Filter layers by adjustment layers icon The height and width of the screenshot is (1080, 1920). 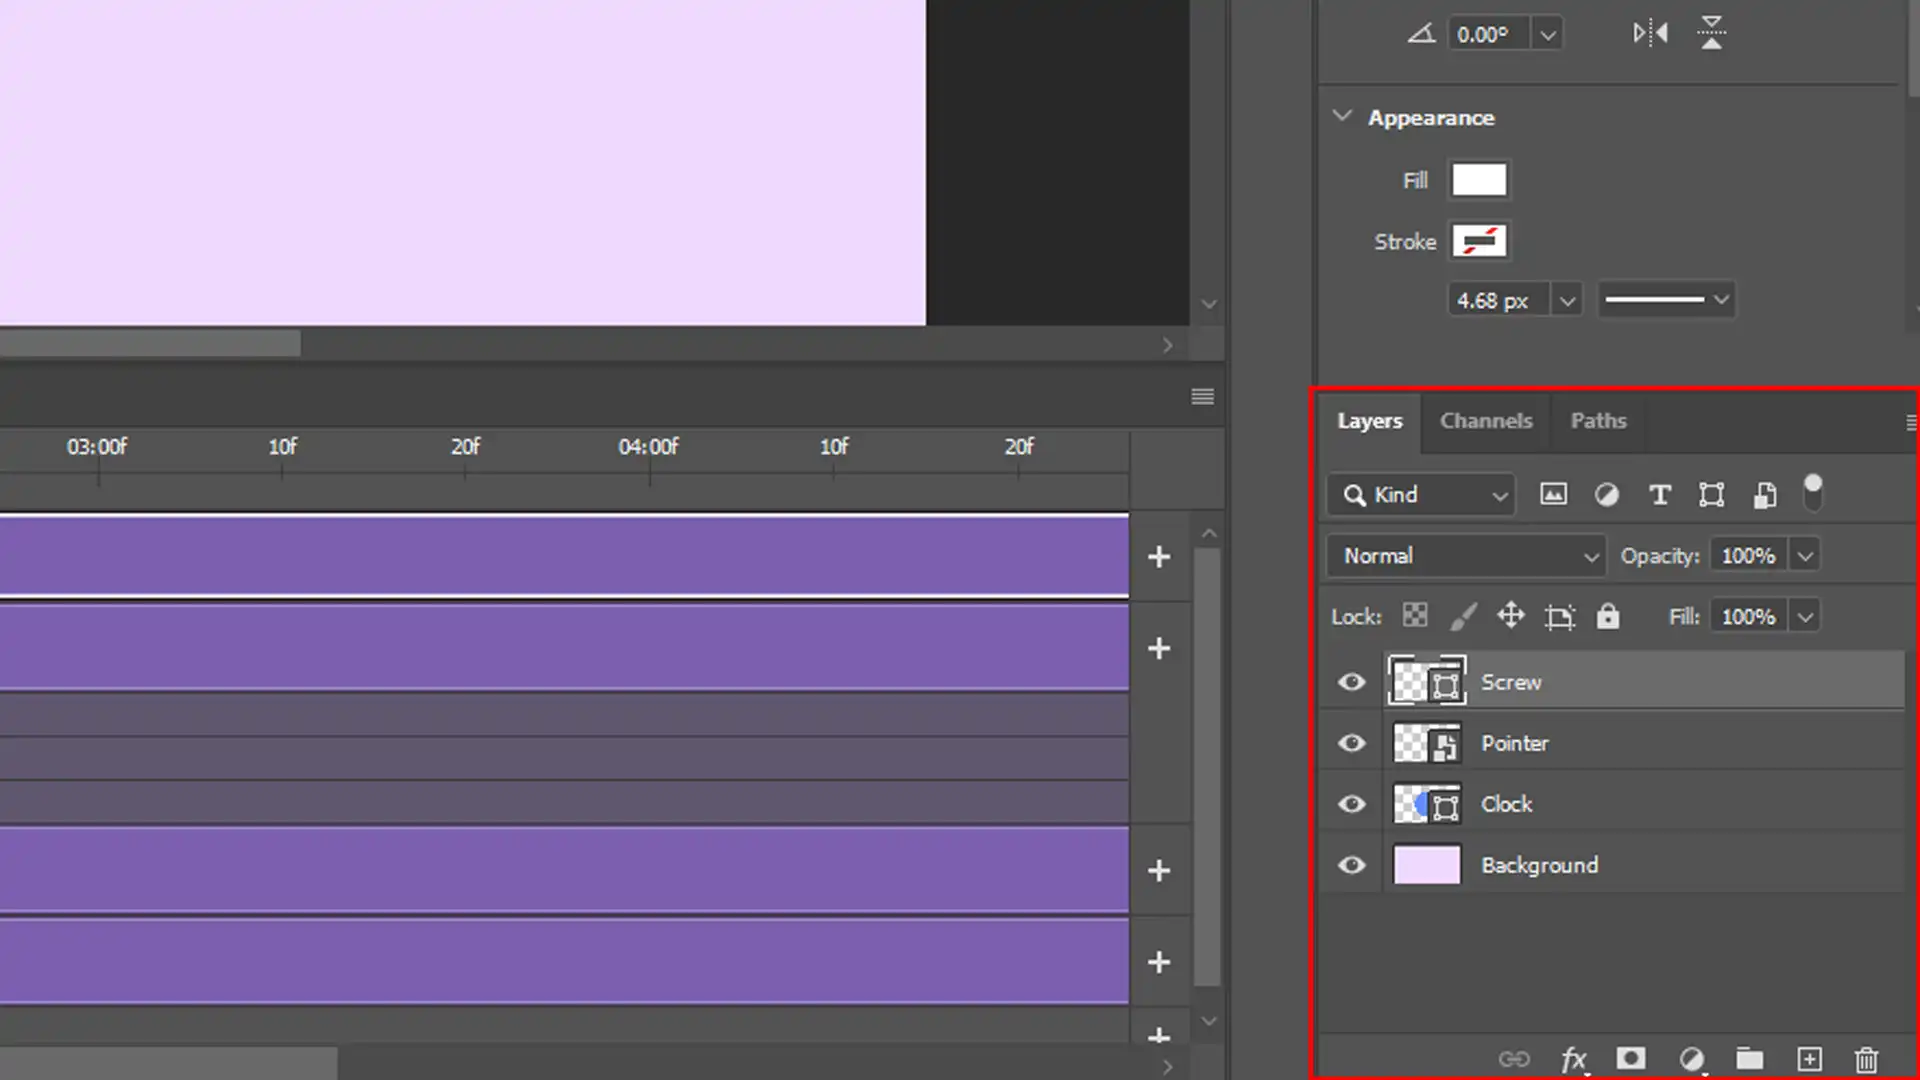point(1606,494)
